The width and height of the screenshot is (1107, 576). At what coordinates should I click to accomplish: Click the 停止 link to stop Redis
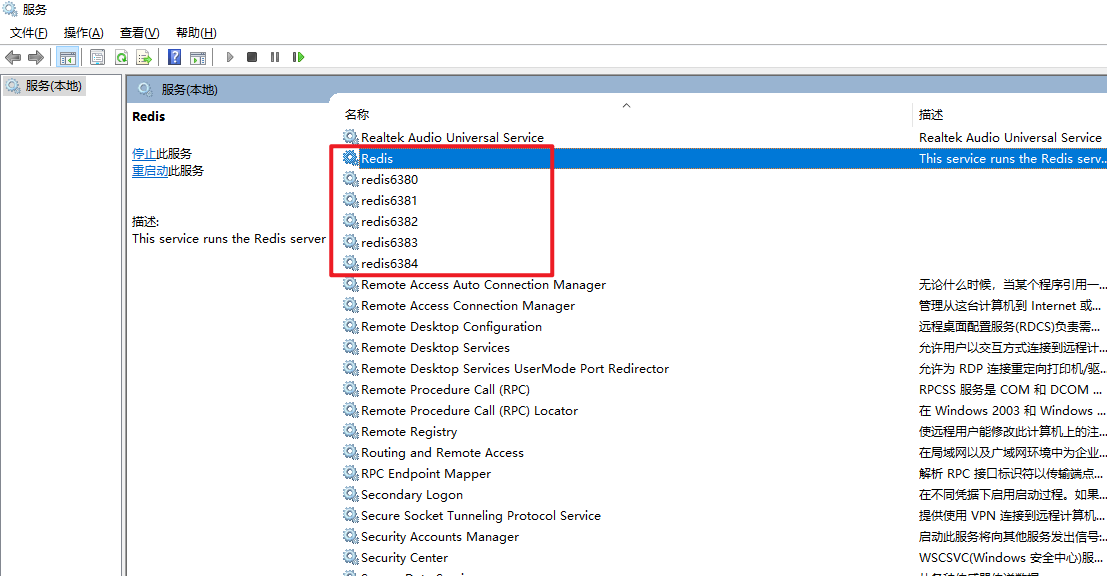click(x=144, y=154)
